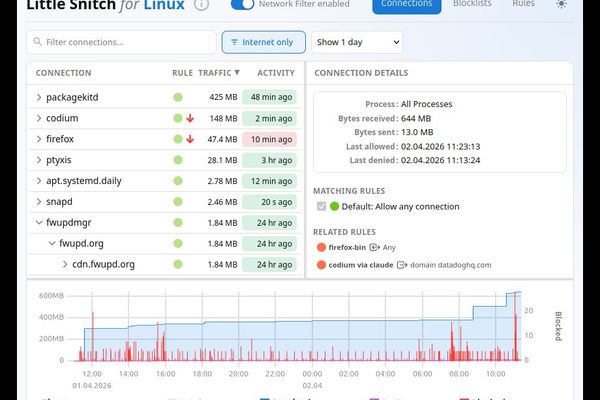The height and width of the screenshot is (400, 600).
Task: Select the 'Bytes received: 644 MB' value
Action: coord(416,119)
